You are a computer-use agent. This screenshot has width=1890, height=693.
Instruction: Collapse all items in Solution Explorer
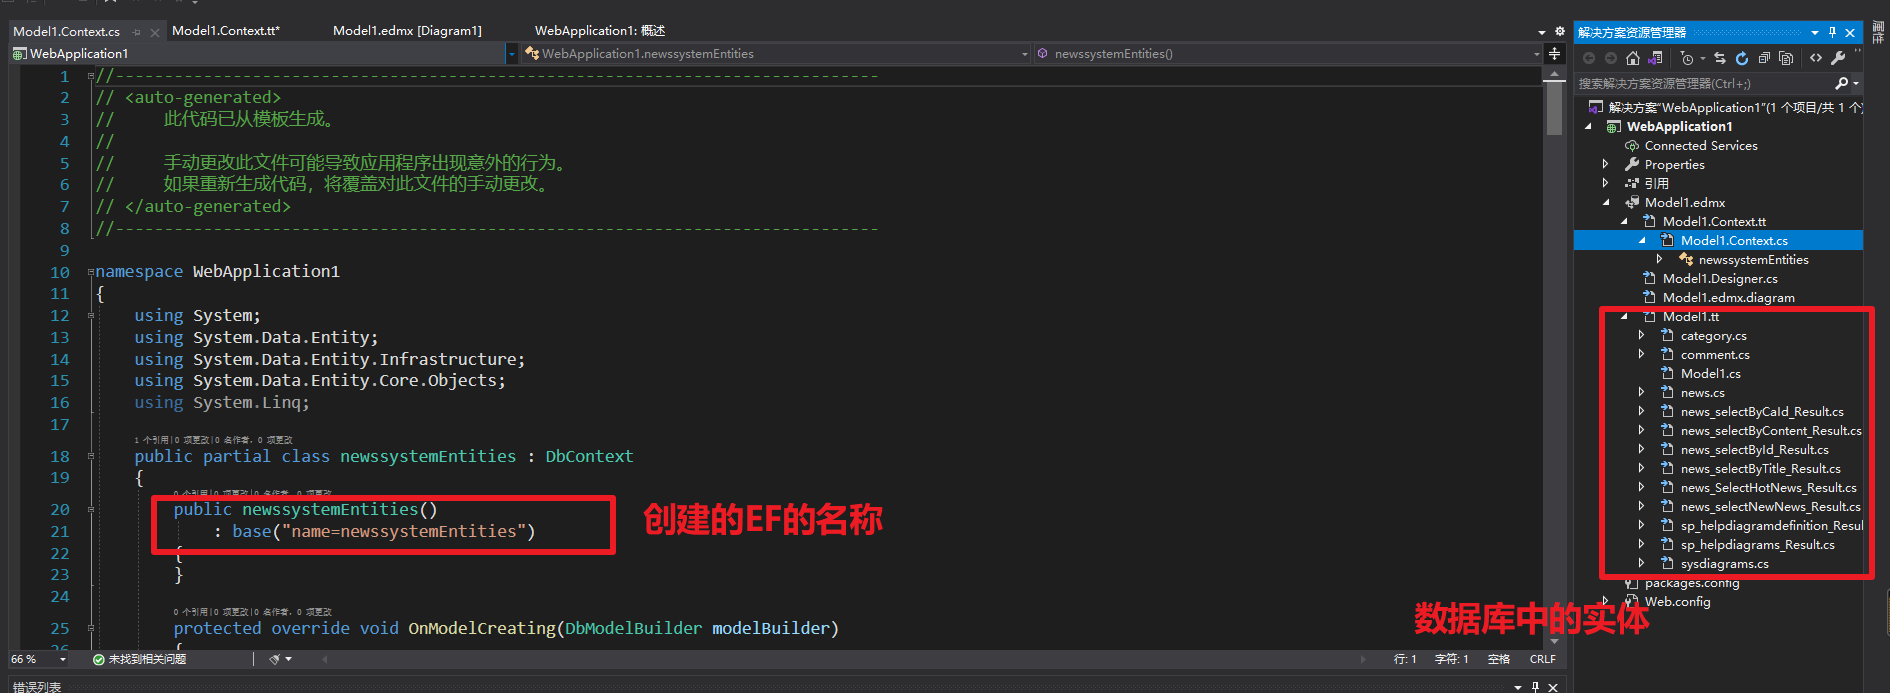click(x=1764, y=58)
